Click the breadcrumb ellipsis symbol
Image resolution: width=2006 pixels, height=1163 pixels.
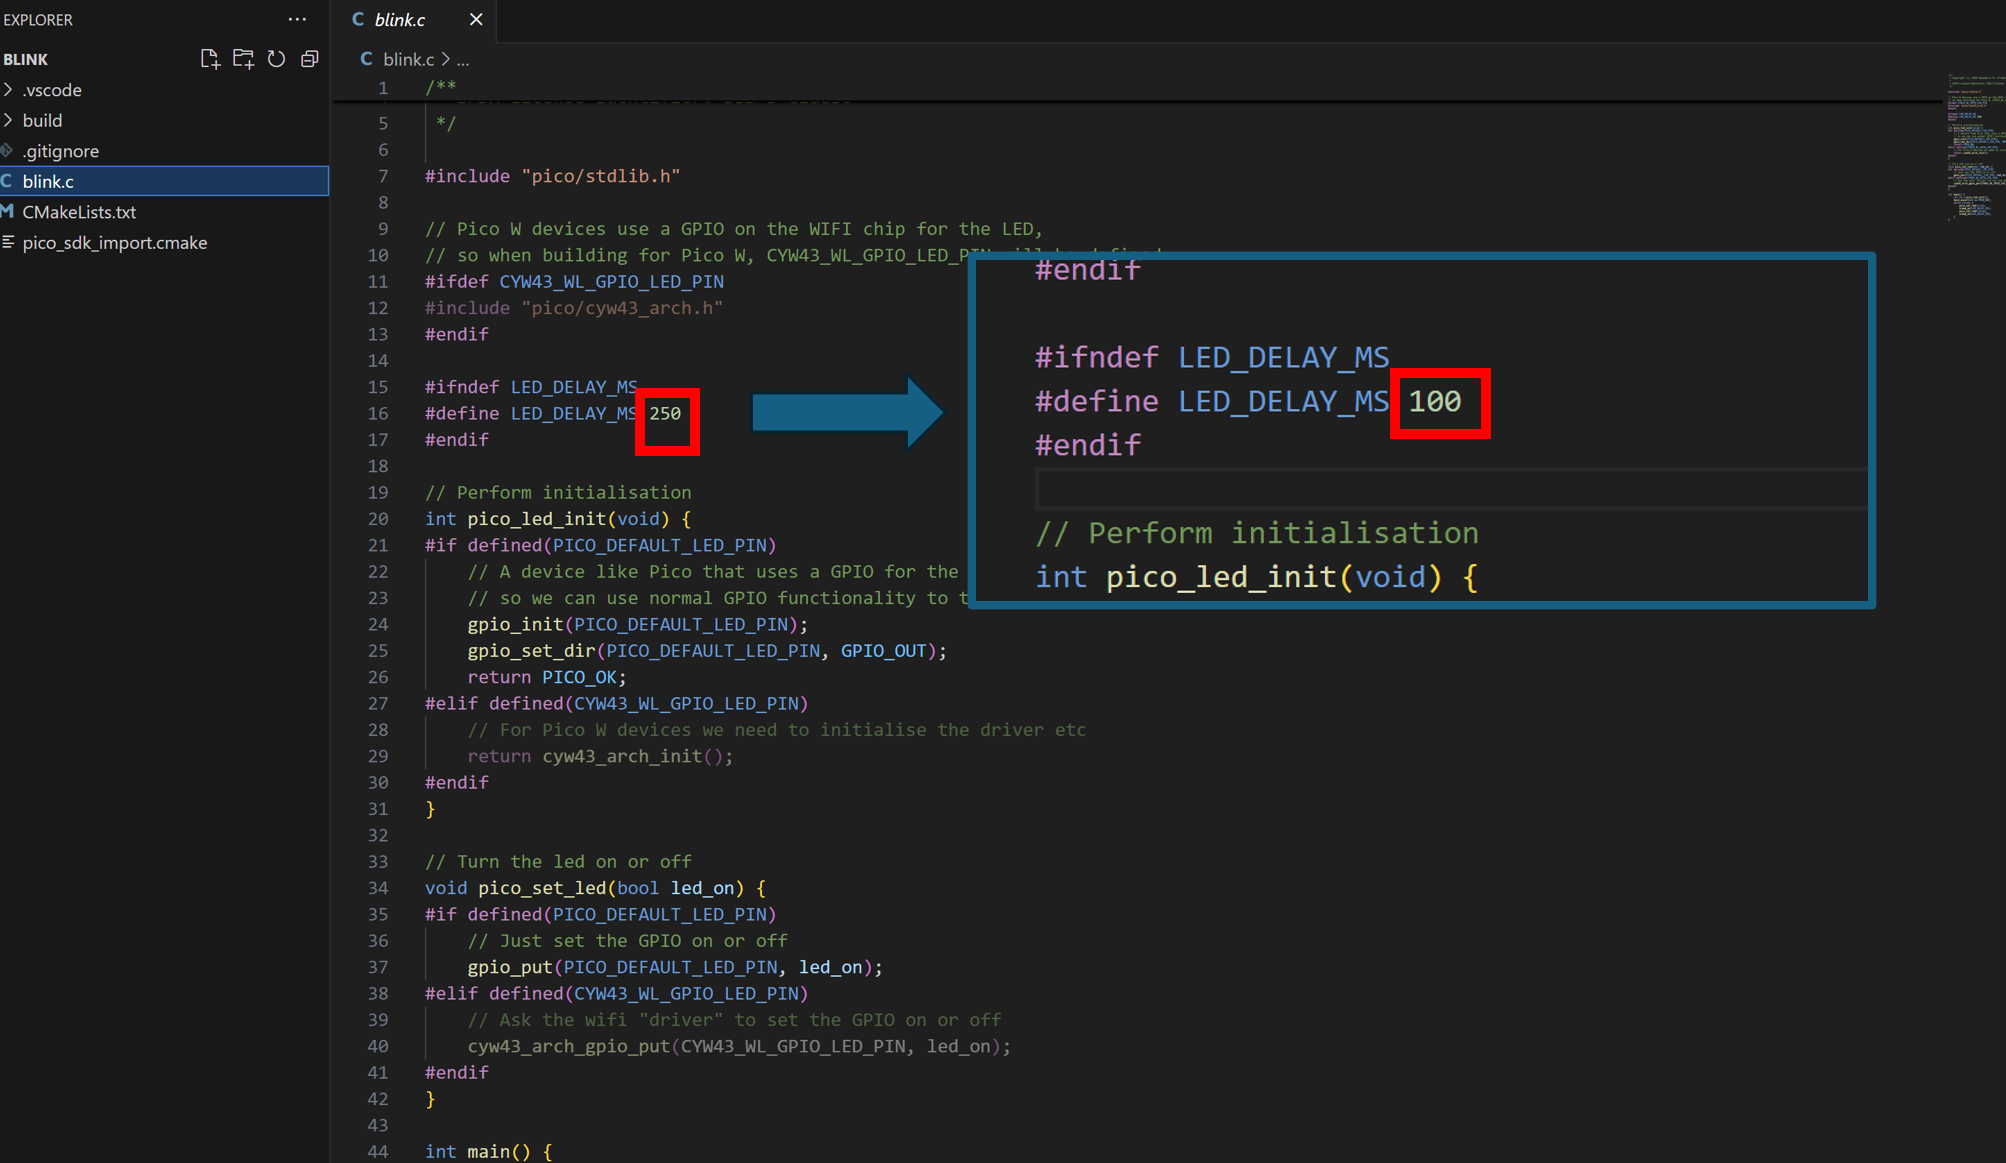pyautogui.click(x=463, y=60)
